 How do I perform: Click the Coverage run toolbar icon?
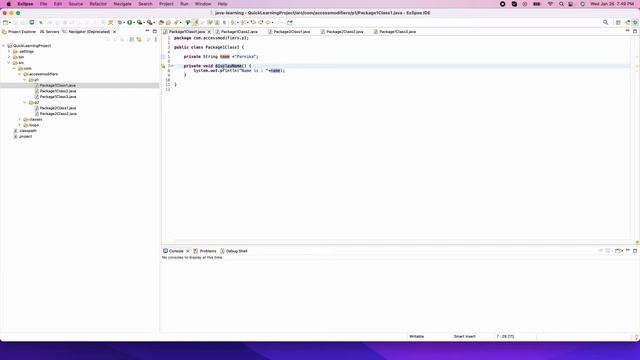(x=140, y=22)
